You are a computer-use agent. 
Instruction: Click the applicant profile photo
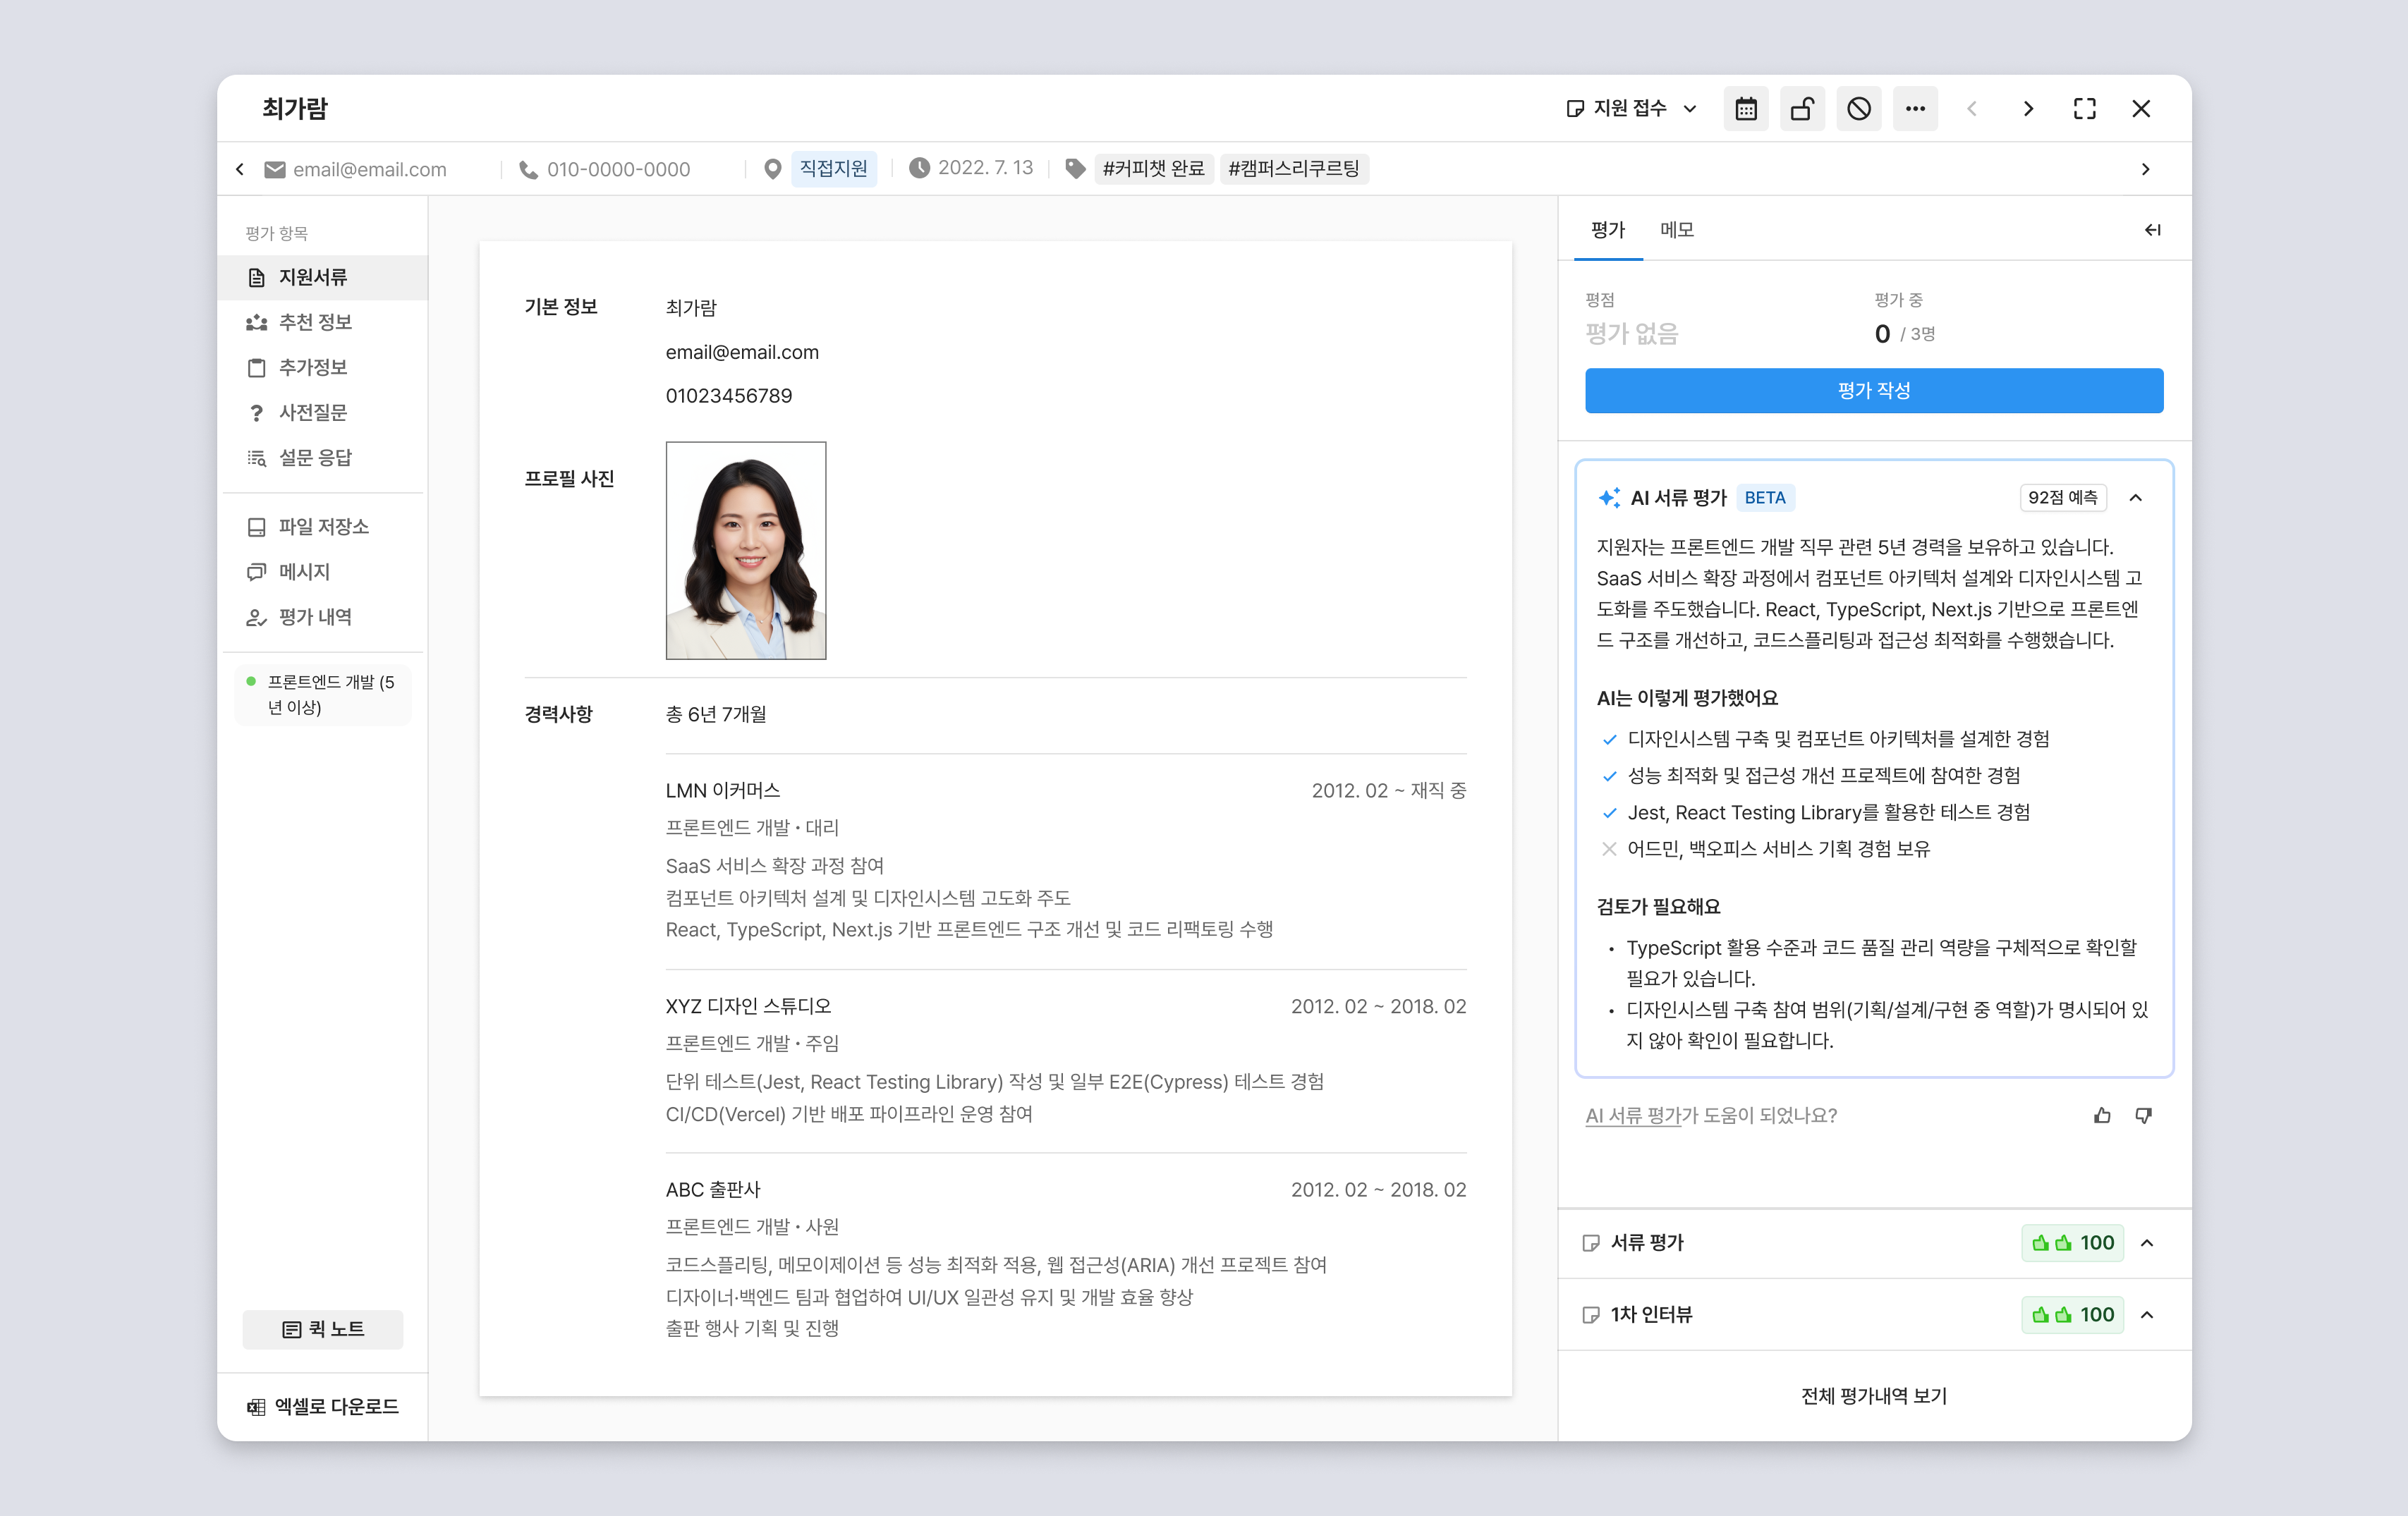point(745,551)
